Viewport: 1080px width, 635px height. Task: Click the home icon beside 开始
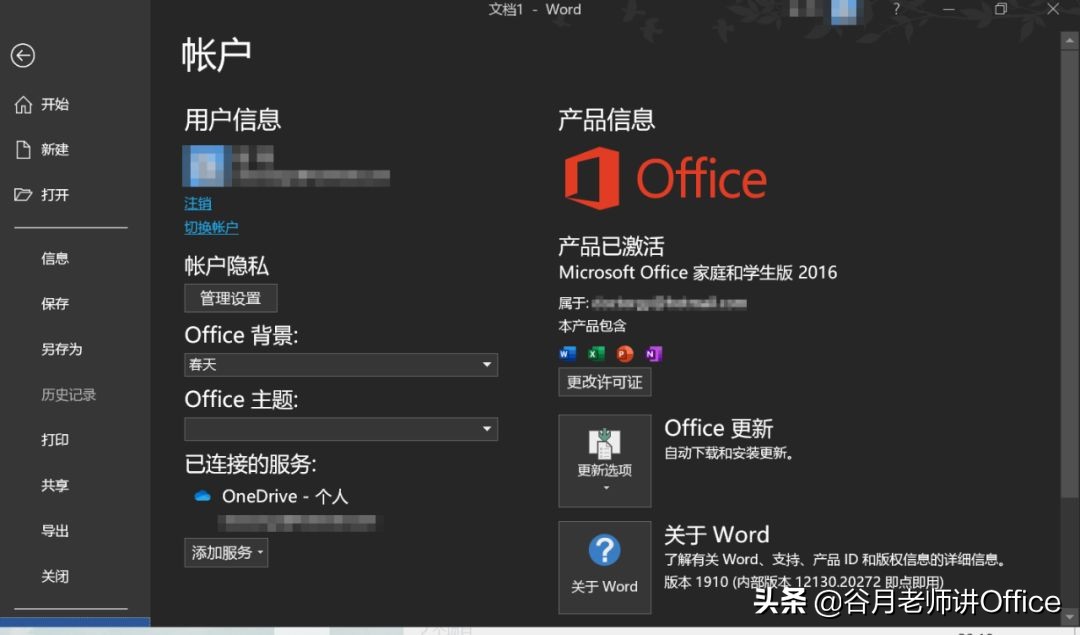point(23,105)
